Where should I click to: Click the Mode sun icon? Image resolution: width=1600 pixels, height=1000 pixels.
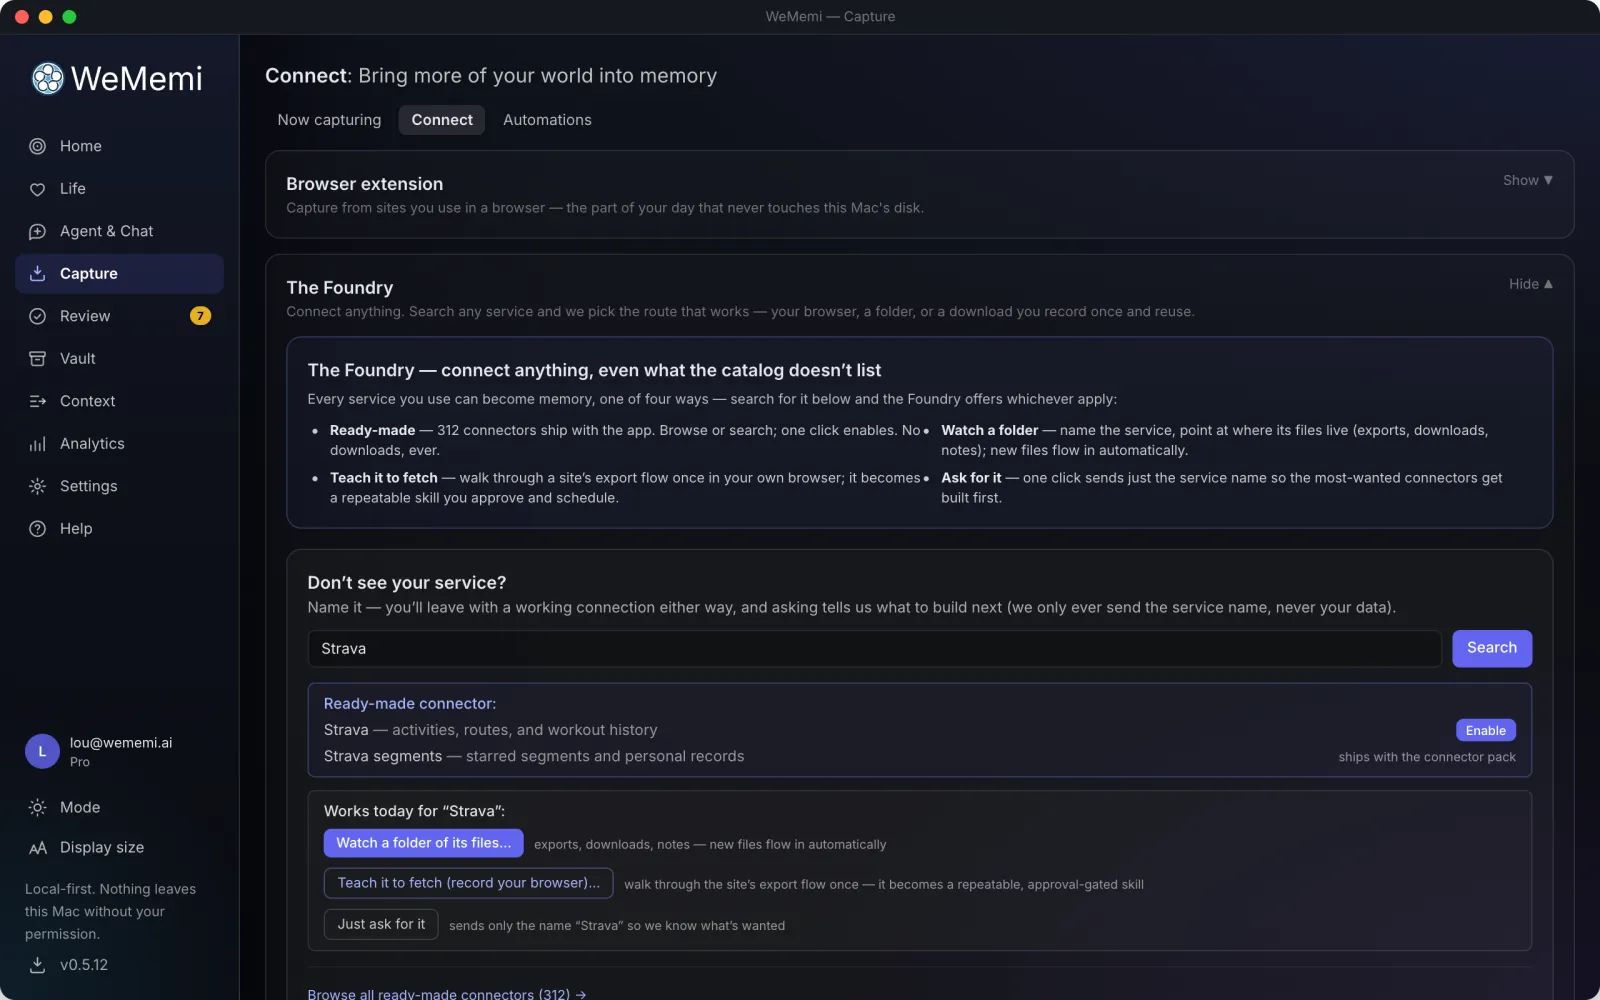pos(37,807)
